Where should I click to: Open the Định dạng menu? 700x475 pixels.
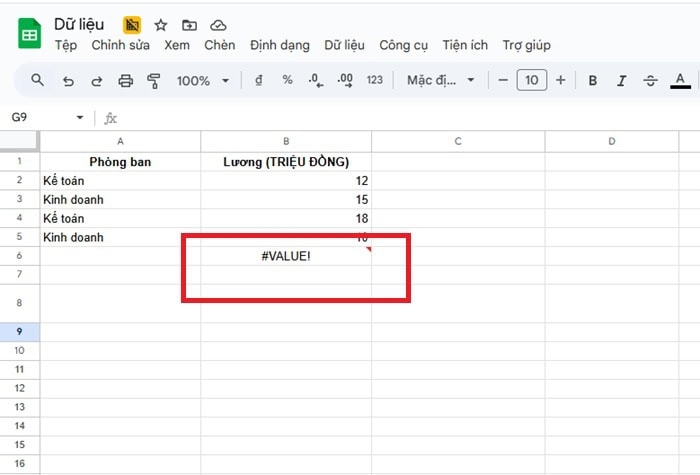point(280,45)
